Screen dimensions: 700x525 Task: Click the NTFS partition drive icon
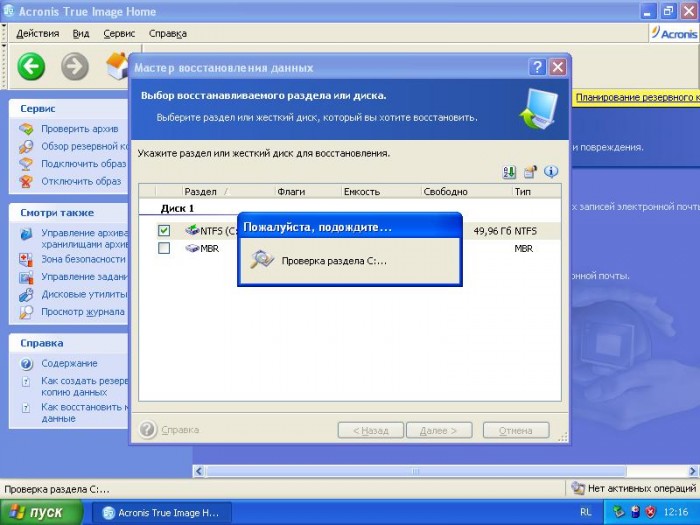click(x=192, y=230)
